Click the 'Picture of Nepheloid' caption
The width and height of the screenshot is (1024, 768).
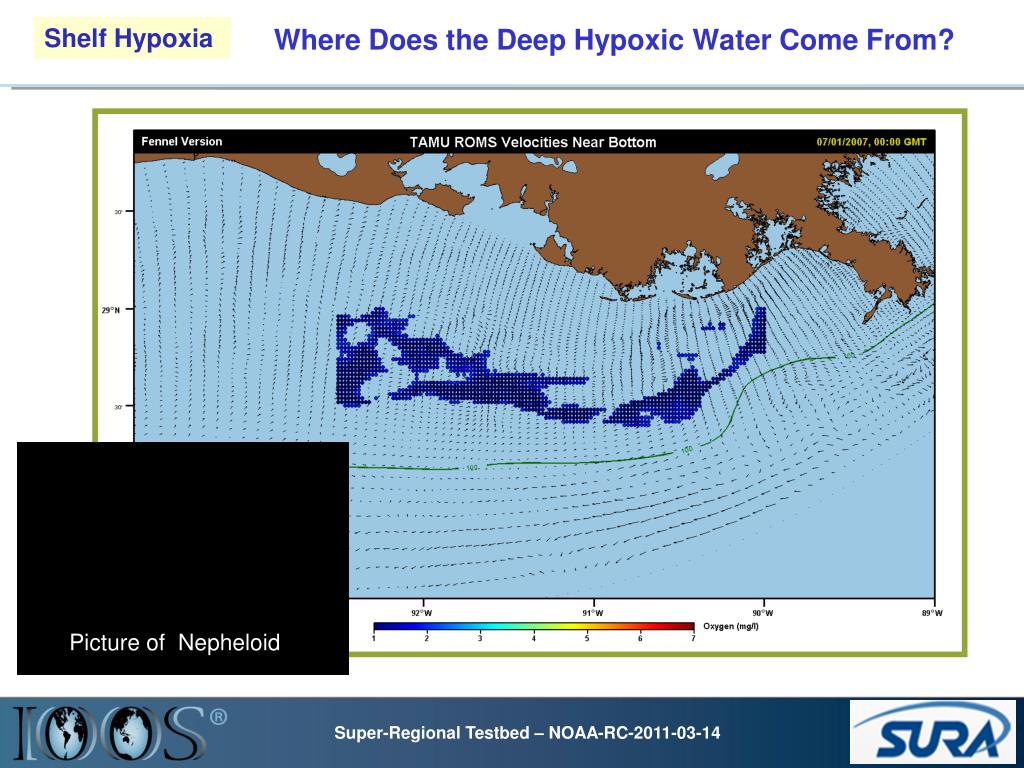(x=175, y=643)
